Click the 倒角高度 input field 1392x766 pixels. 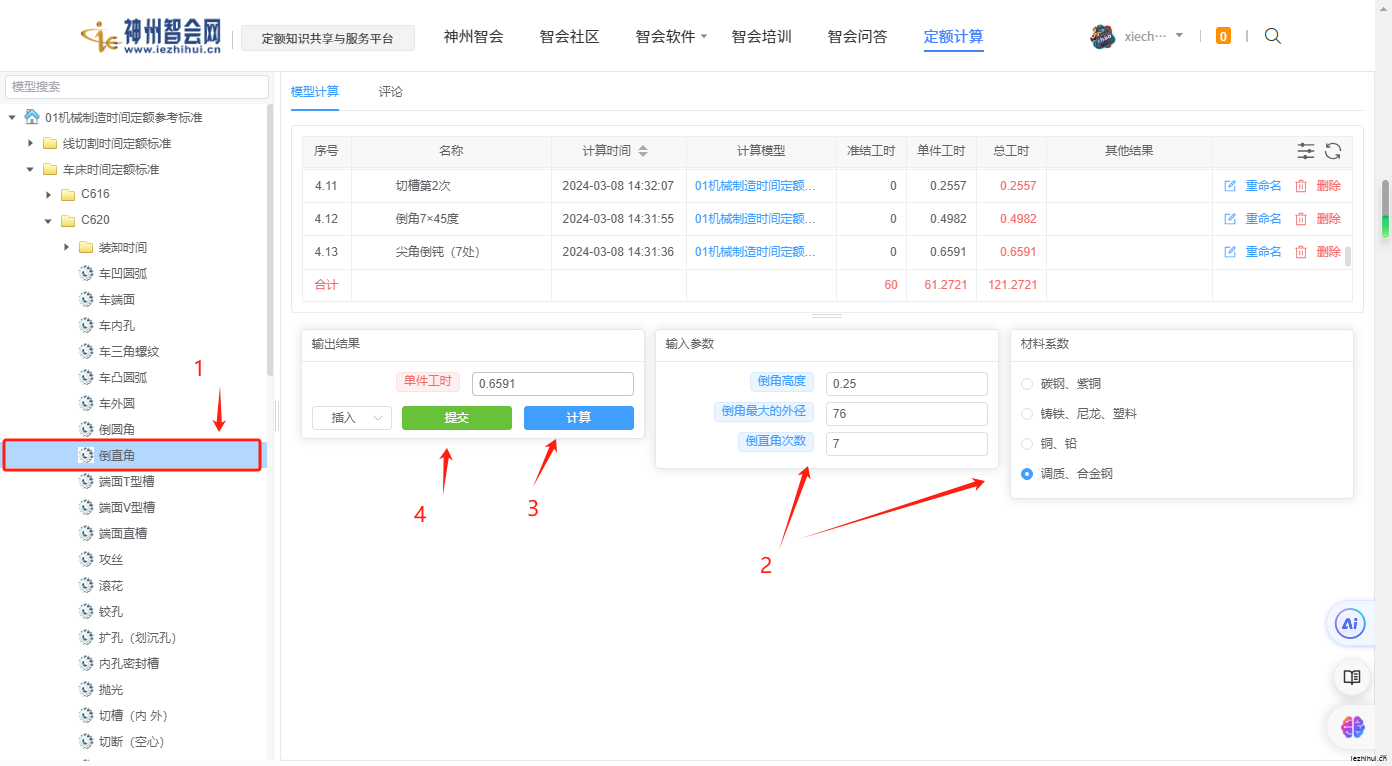tap(906, 384)
